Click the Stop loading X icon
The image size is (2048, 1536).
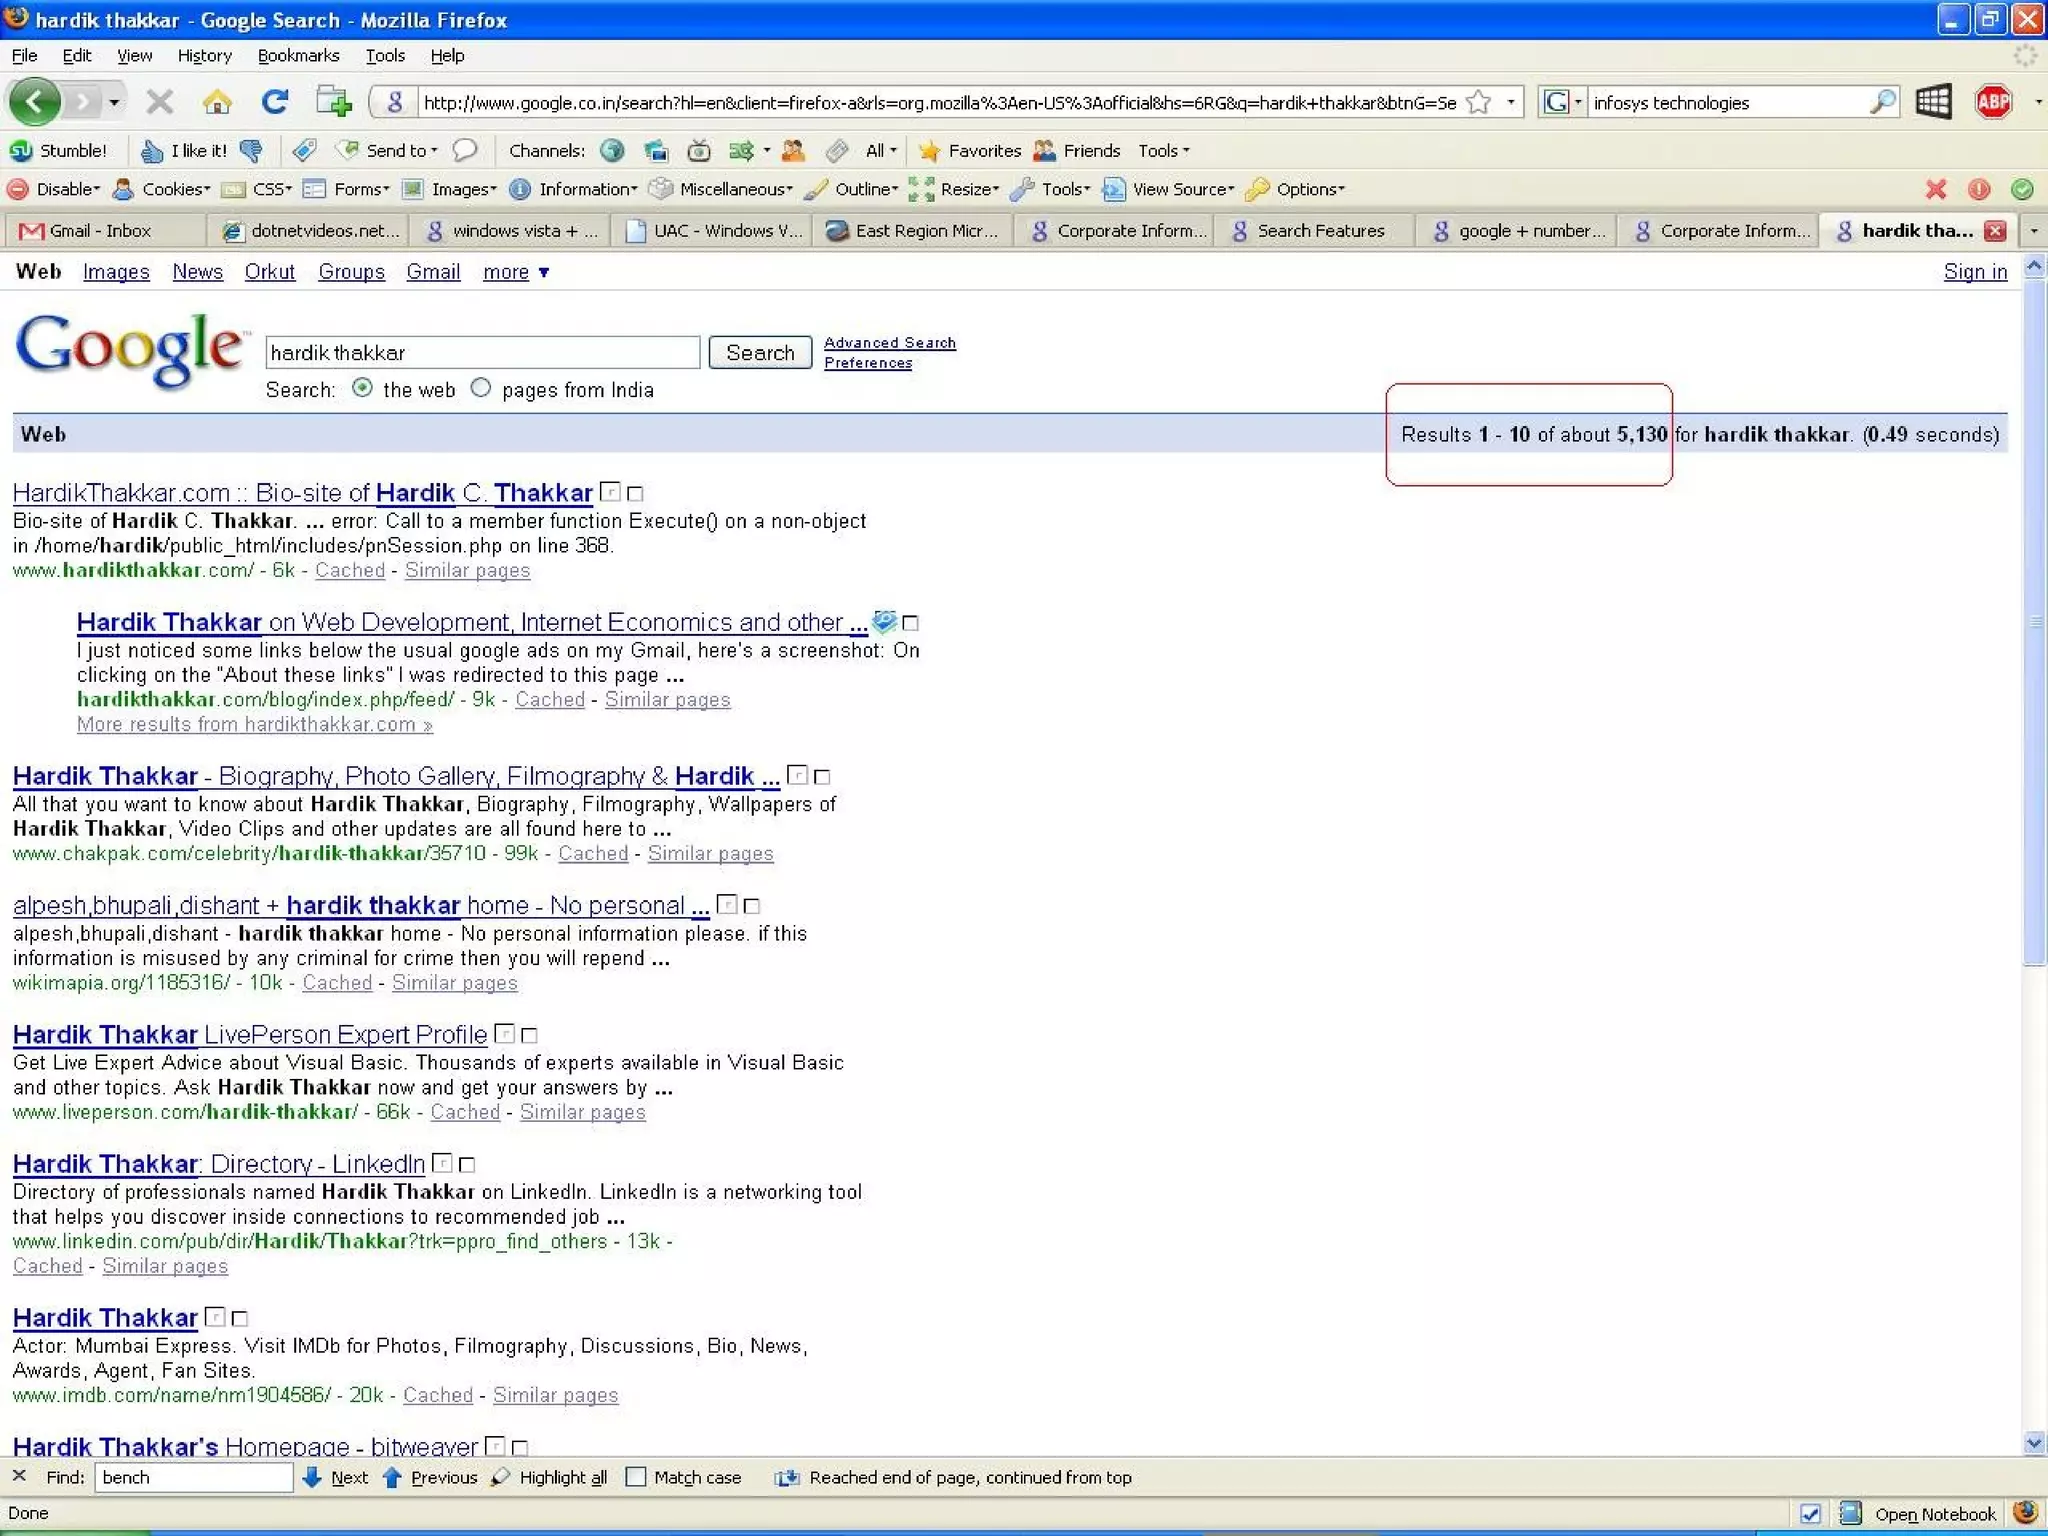coord(159,102)
